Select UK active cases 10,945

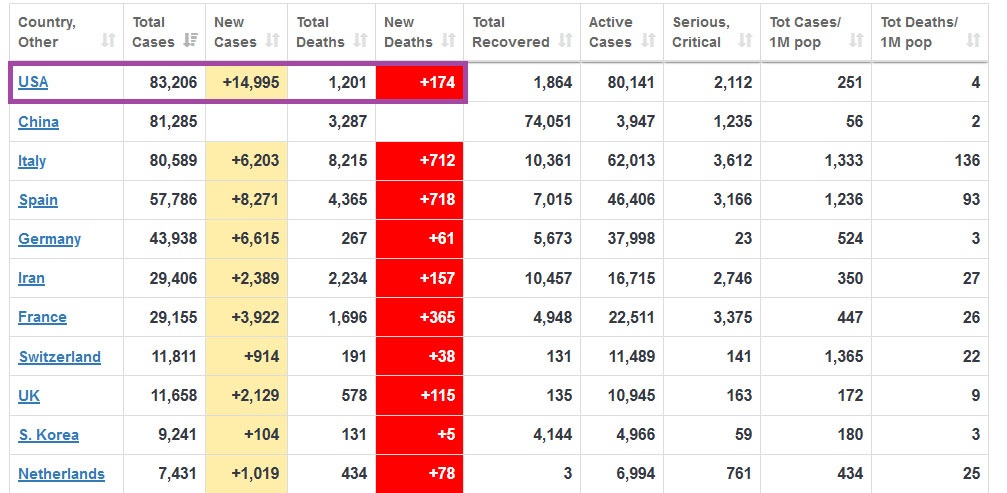pos(631,395)
